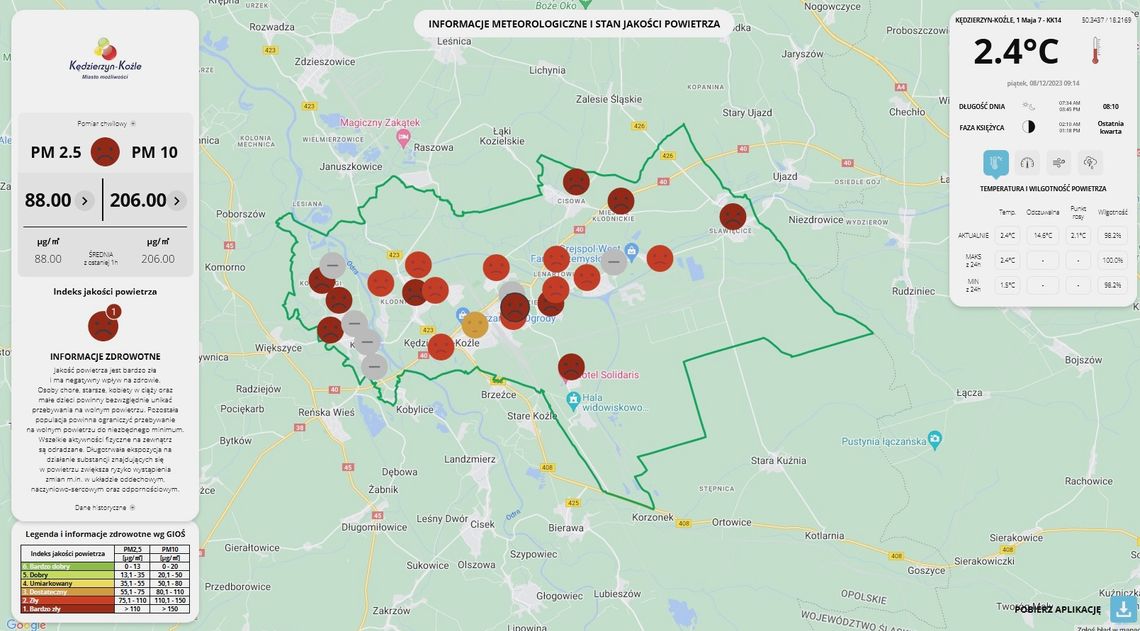Screen dimensions: 1140x631
Task: Select the orange neutral-face marker near Koźle
Action: point(474,322)
